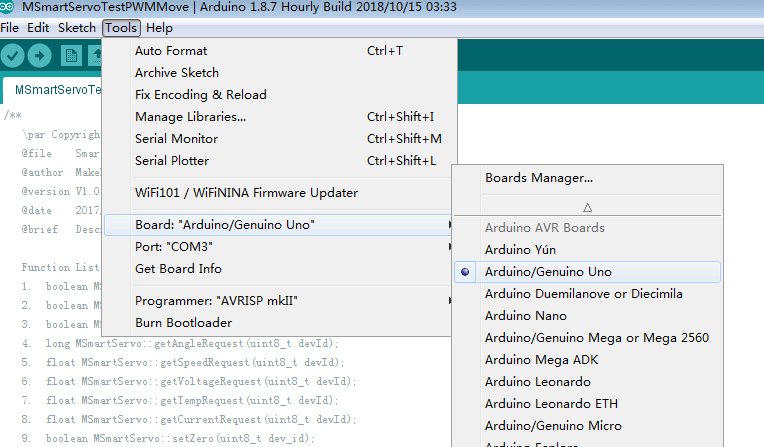The image size is (764, 447).
Task: Open Manage Libraries...
Action: (278, 117)
